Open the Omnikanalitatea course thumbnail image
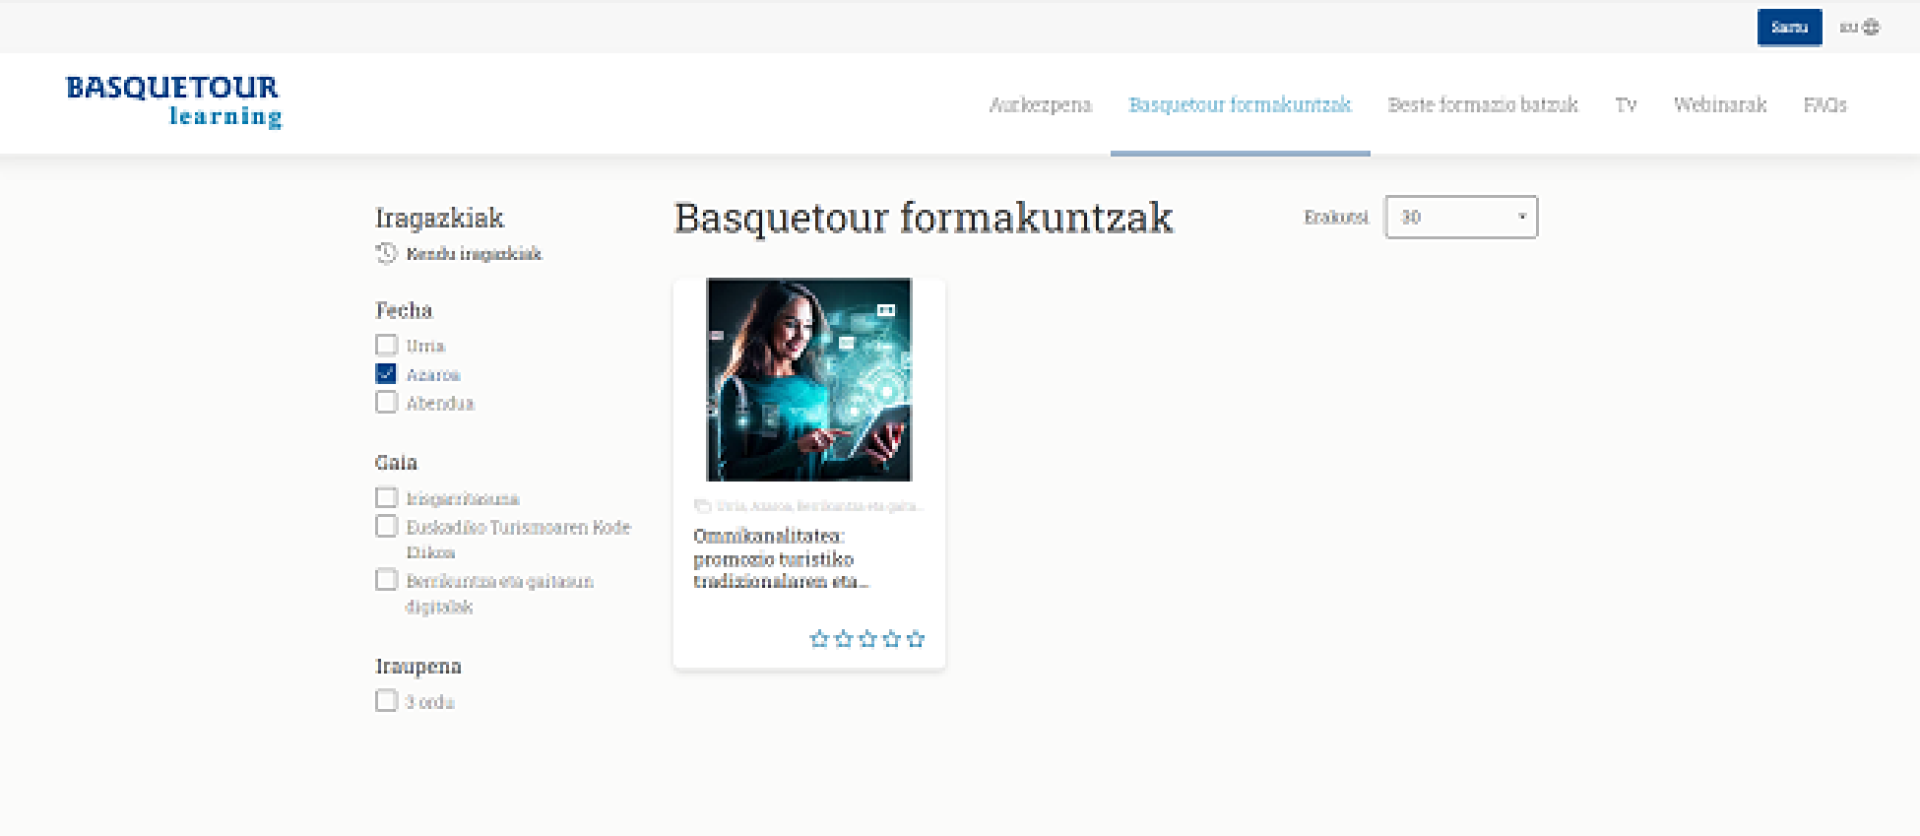 point(809,380)
